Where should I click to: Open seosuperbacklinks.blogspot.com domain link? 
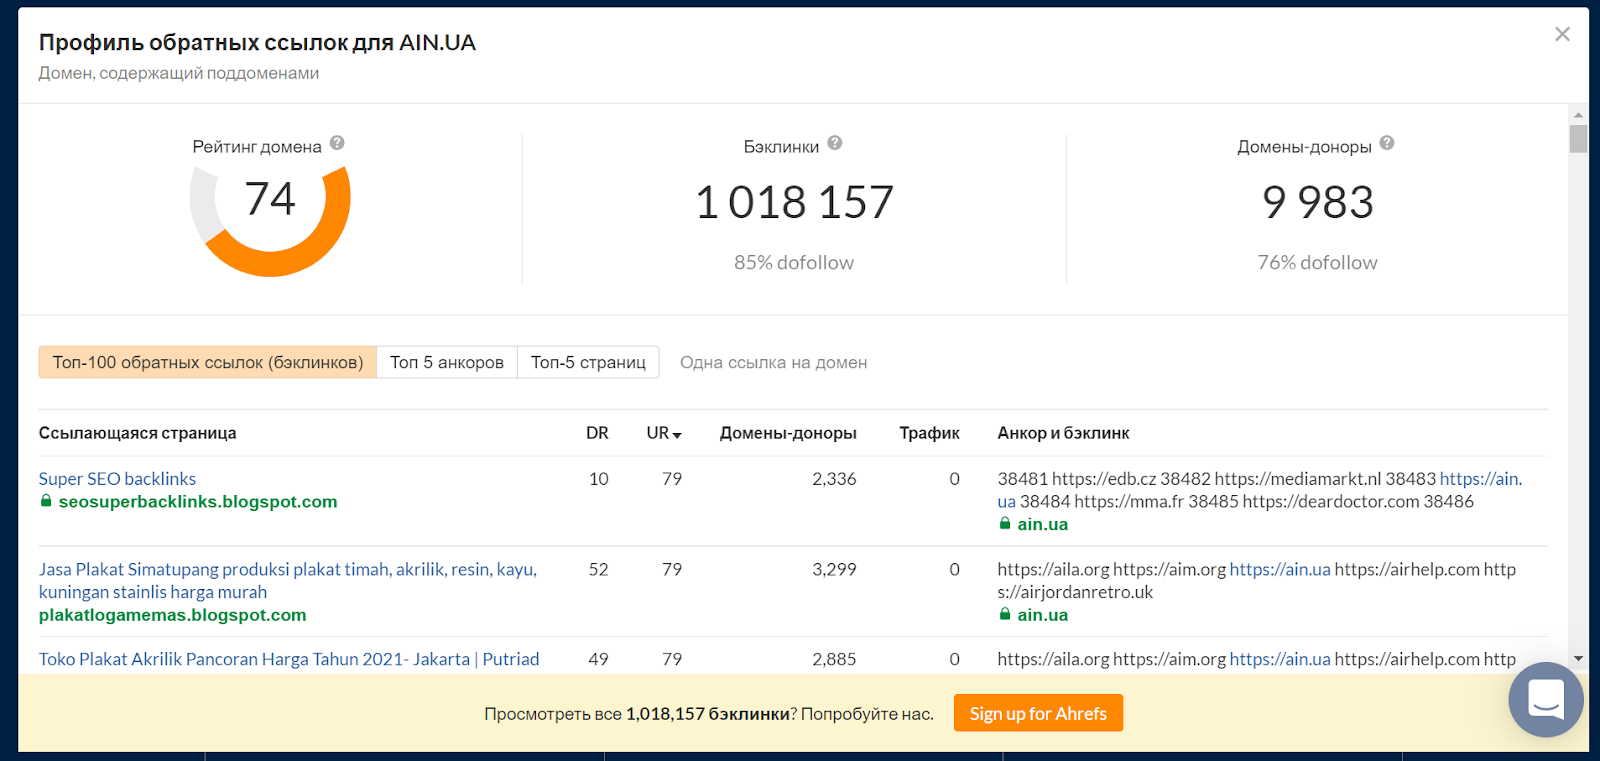pos(198,501)
